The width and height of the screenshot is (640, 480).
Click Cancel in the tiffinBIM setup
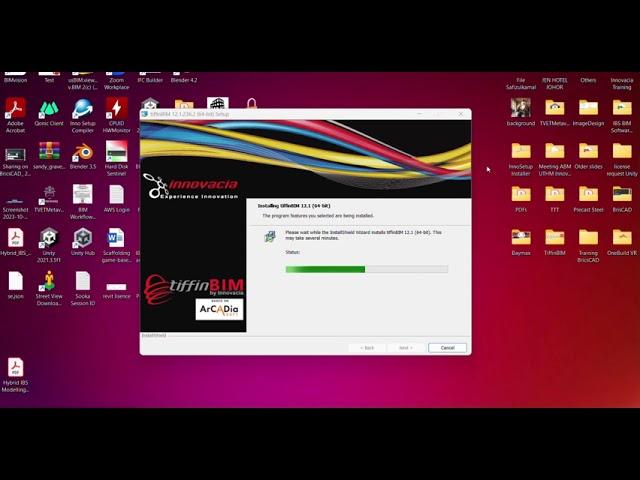coord(447,348)
